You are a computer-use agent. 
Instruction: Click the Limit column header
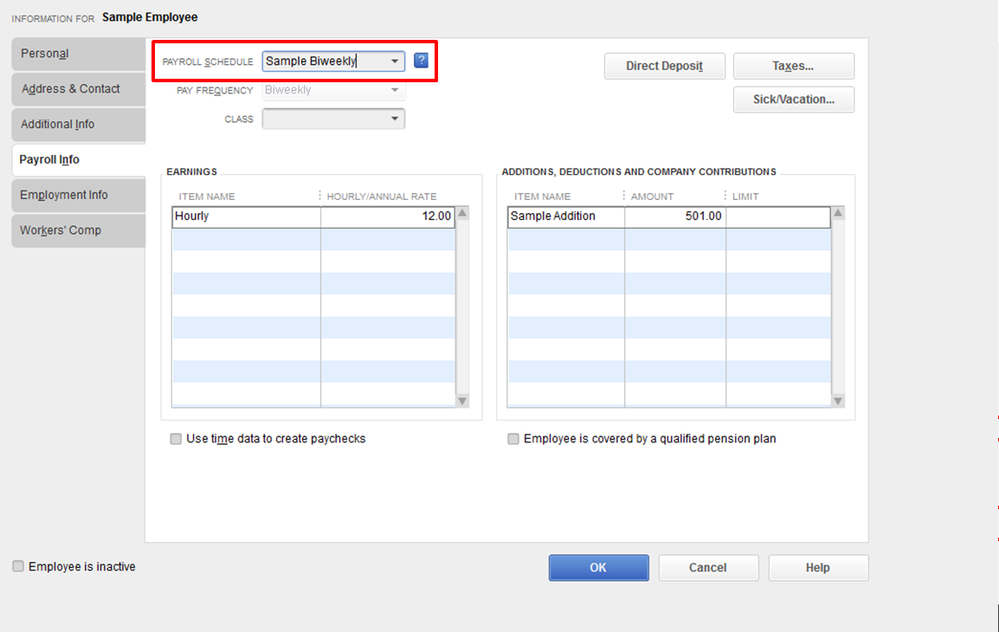(x=745, y=196)
